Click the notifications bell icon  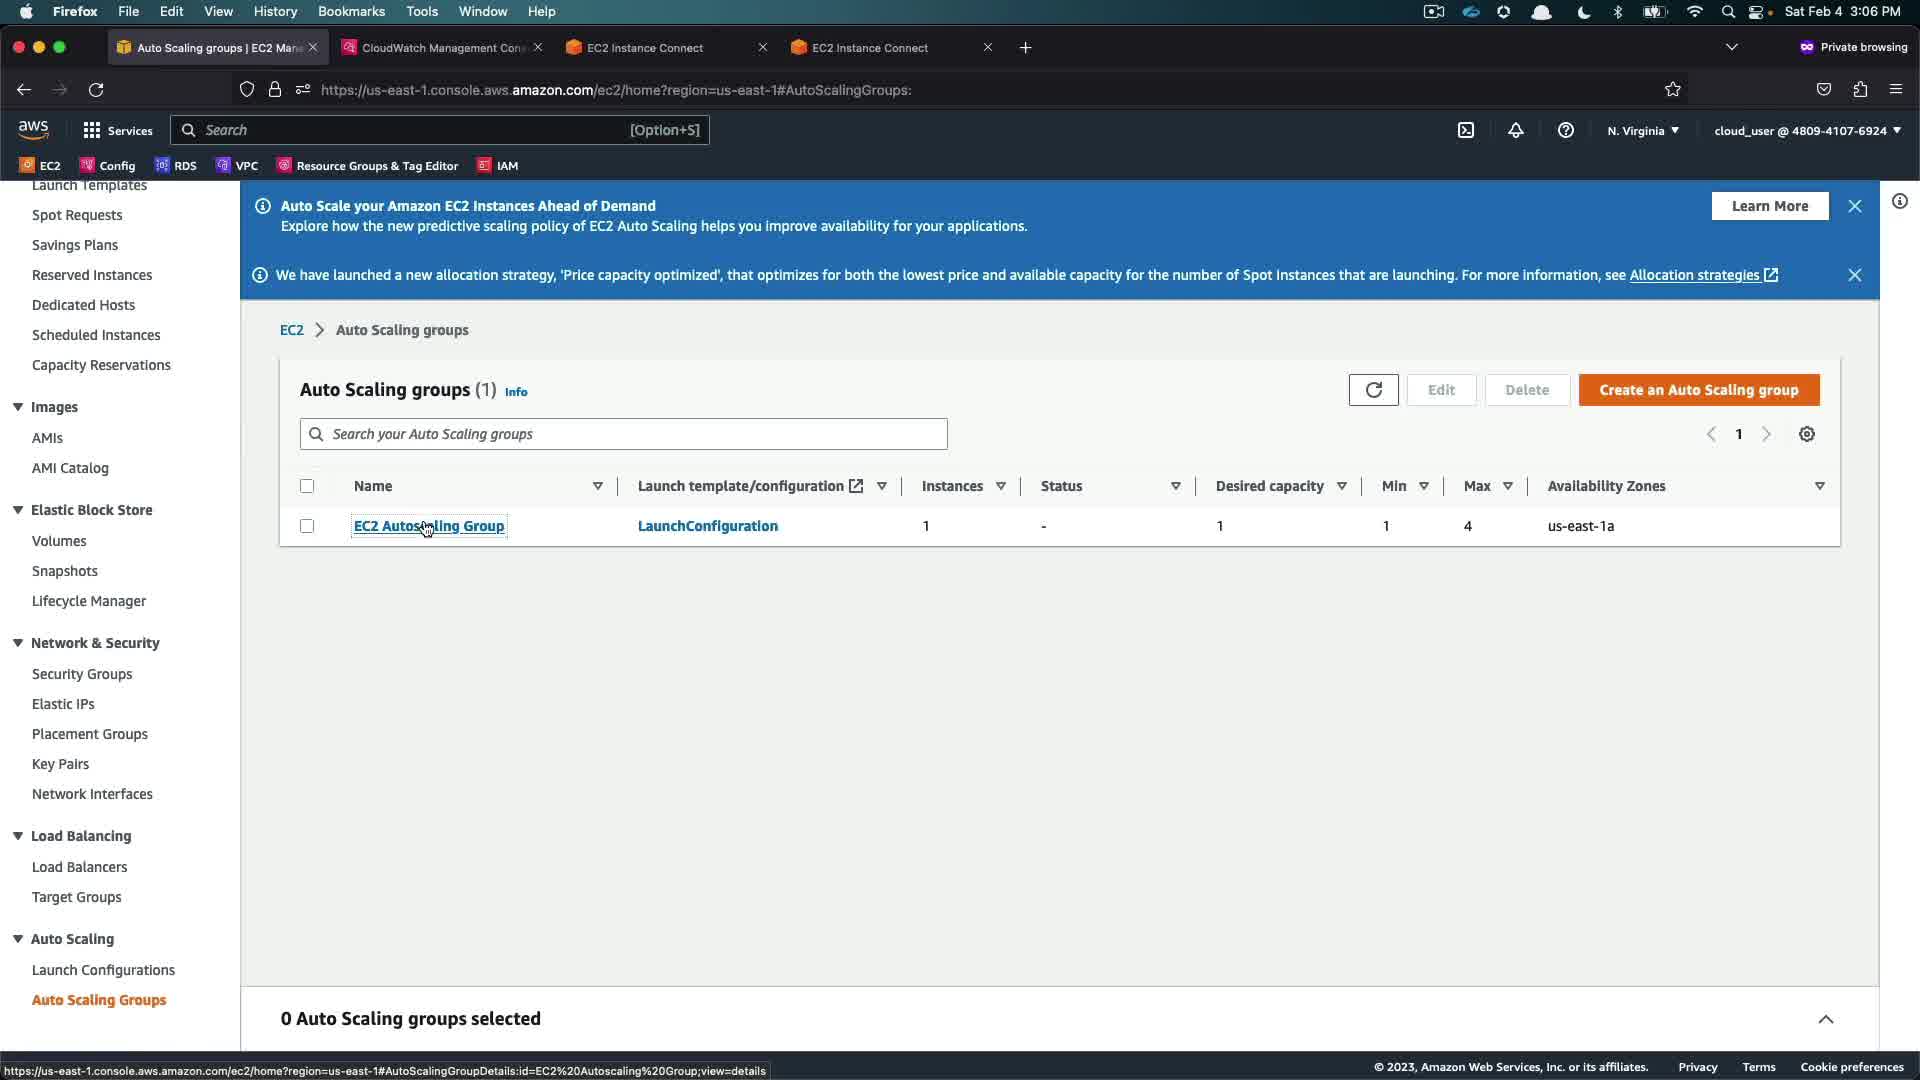[x=1516, y=130]
